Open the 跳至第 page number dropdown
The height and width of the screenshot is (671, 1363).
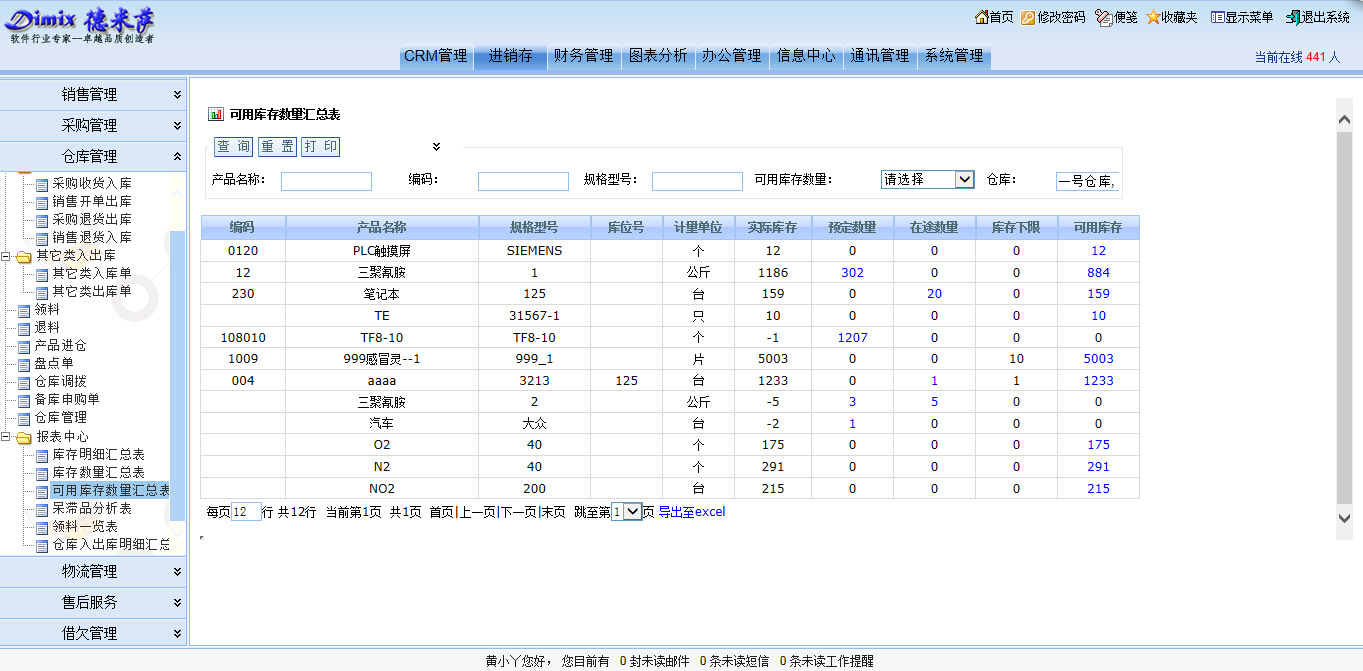click(632, 512)
